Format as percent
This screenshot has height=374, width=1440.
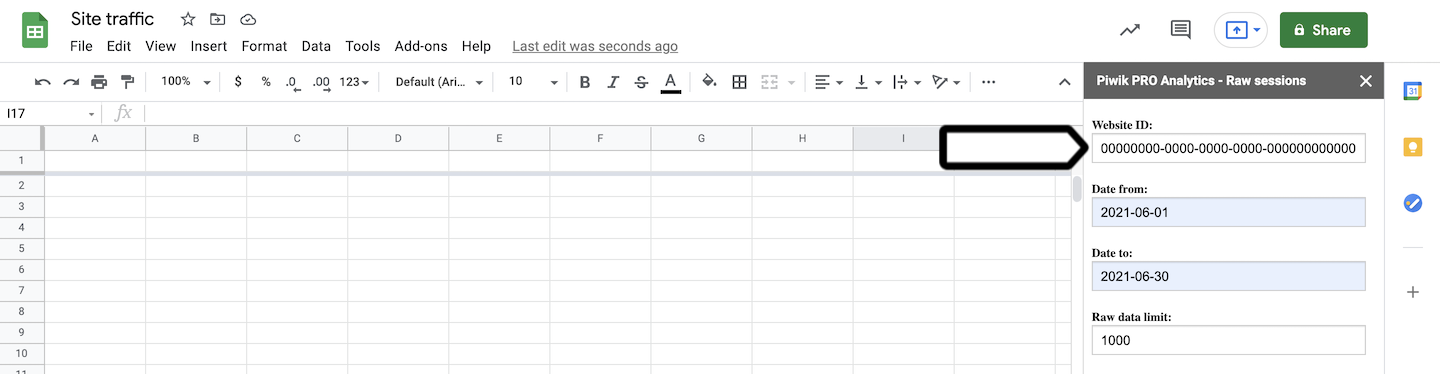pos(266,82)
